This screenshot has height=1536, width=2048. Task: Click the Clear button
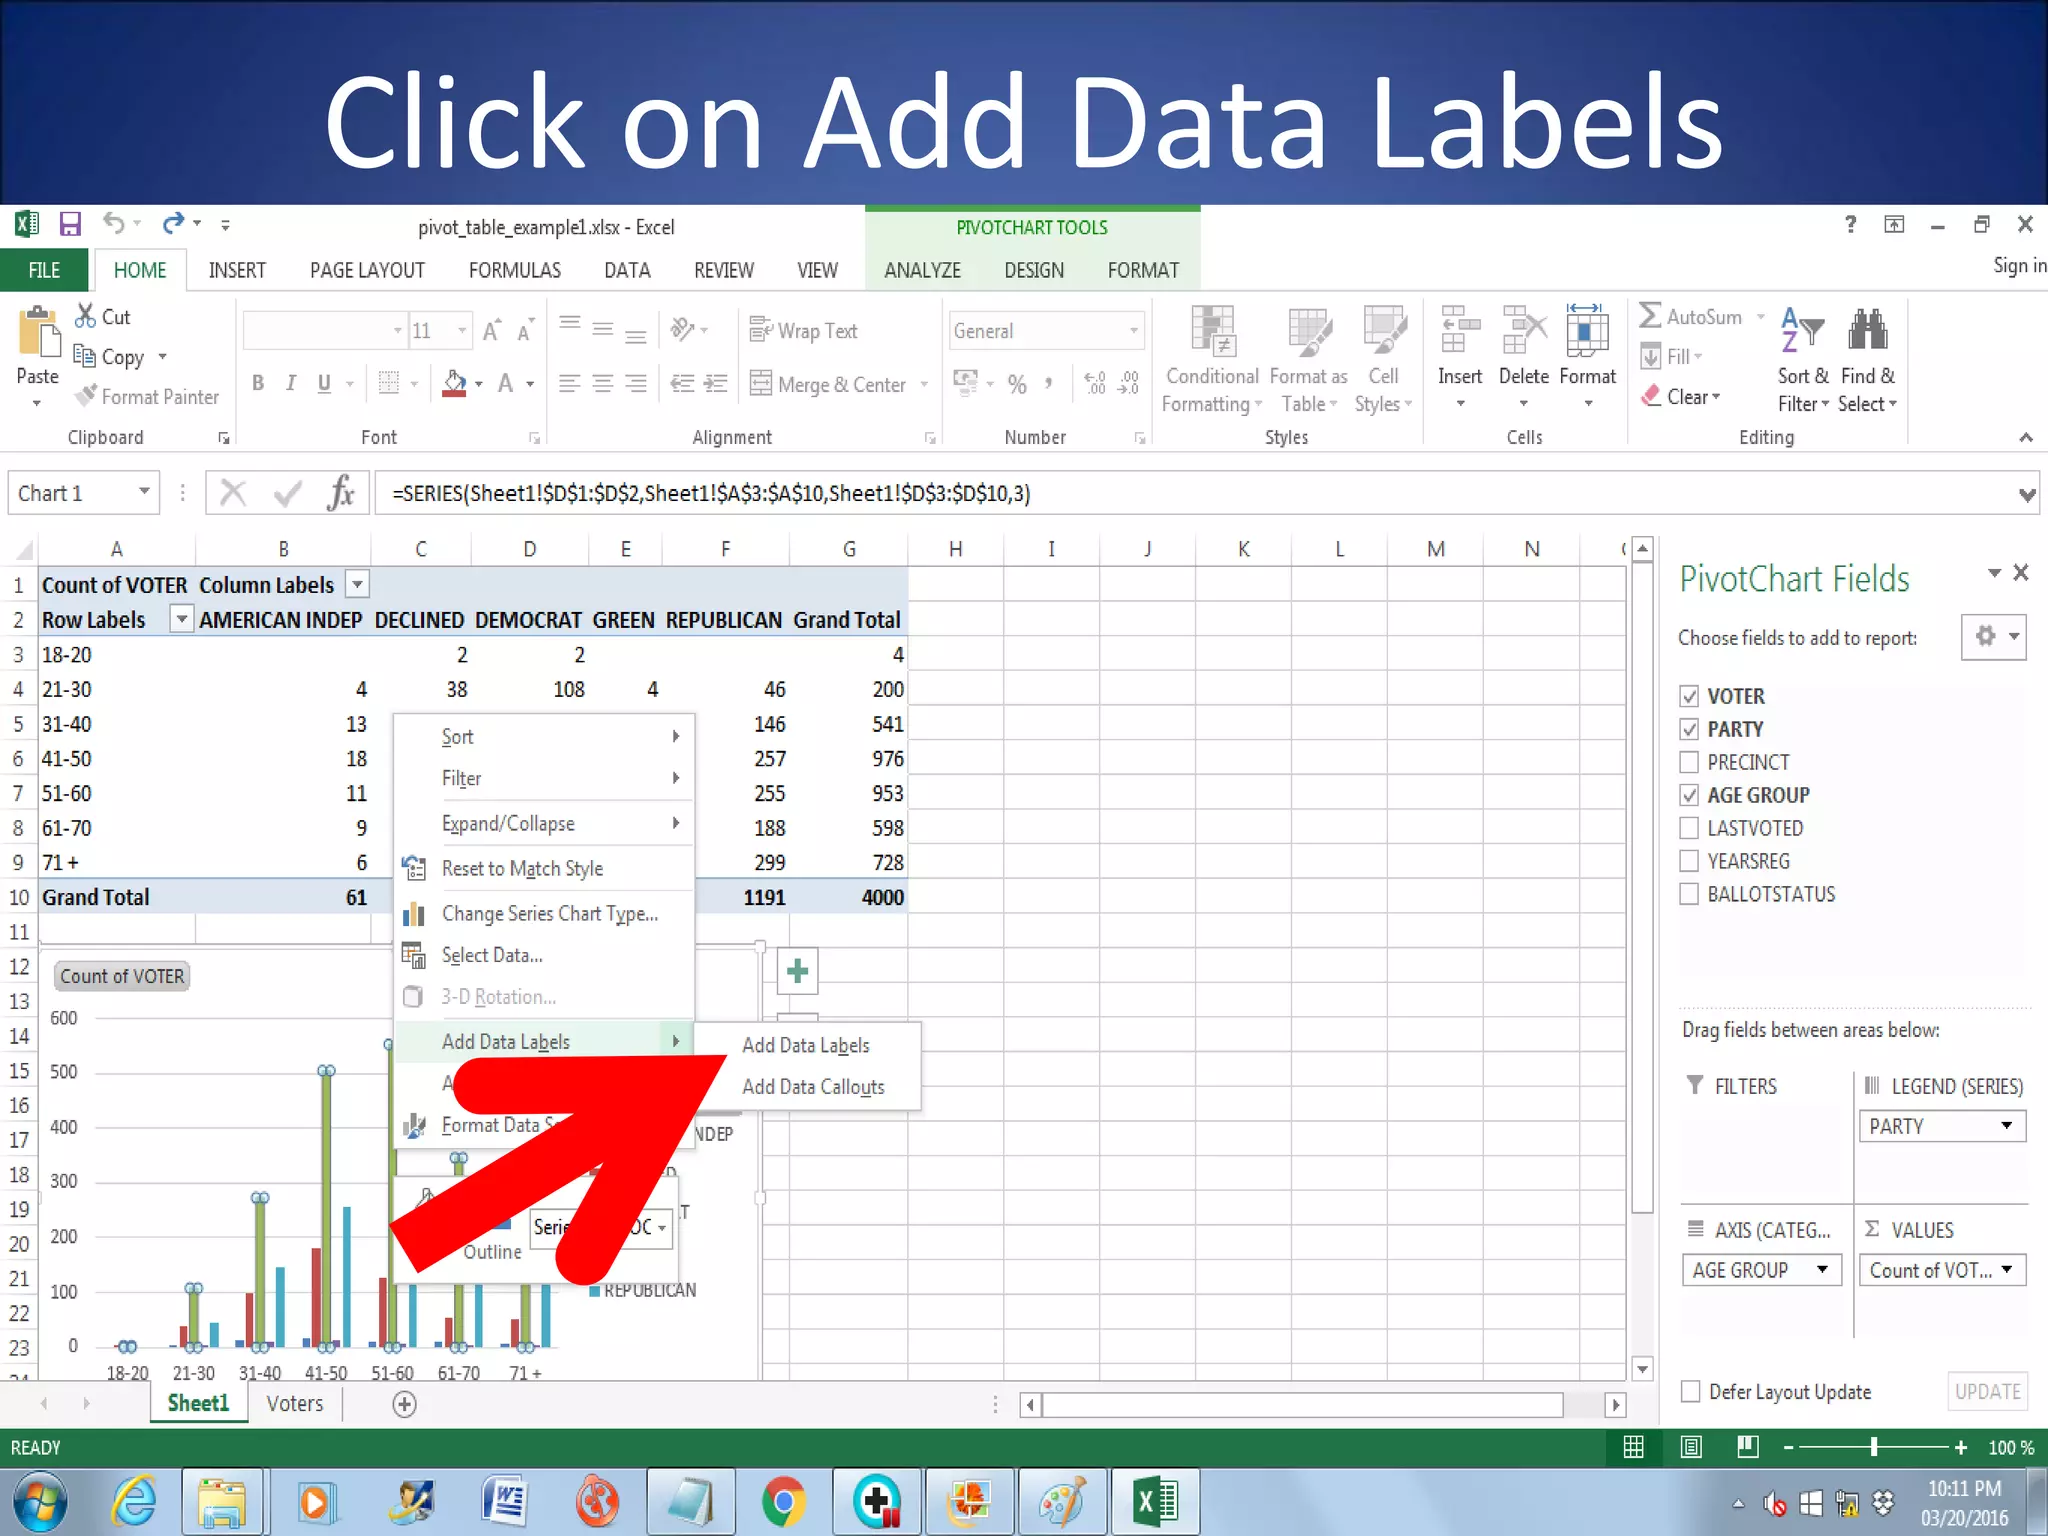[x=1682, y=397]
